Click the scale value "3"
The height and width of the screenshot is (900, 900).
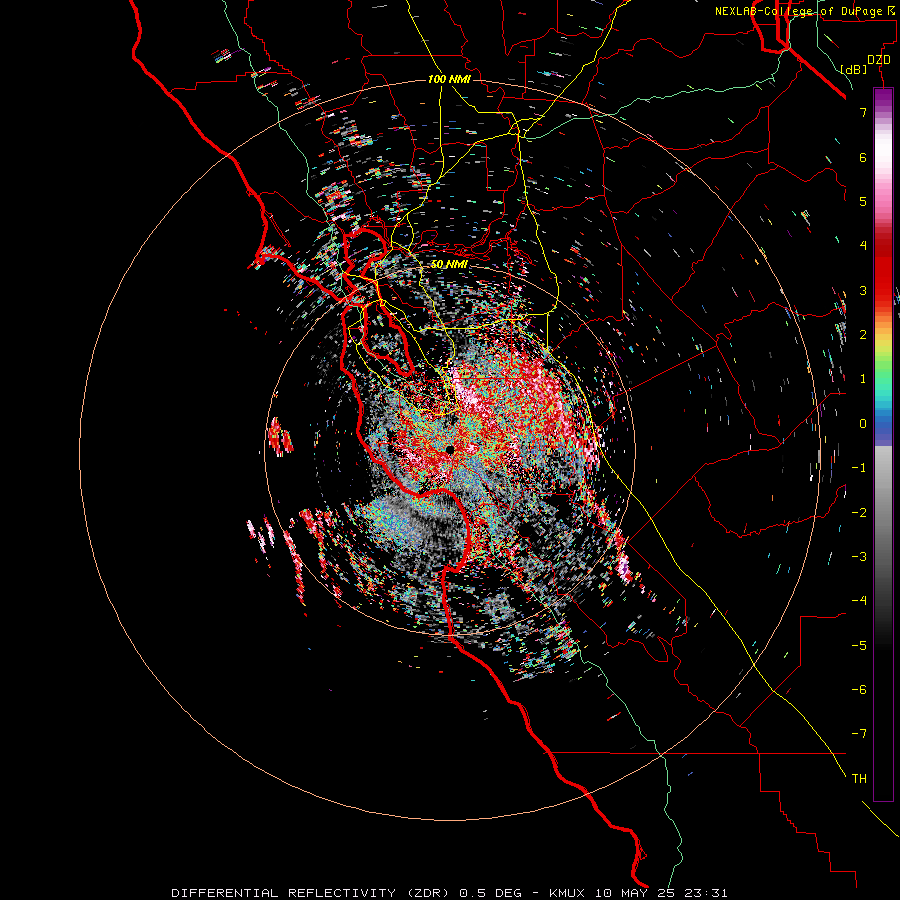pos(863,290)
